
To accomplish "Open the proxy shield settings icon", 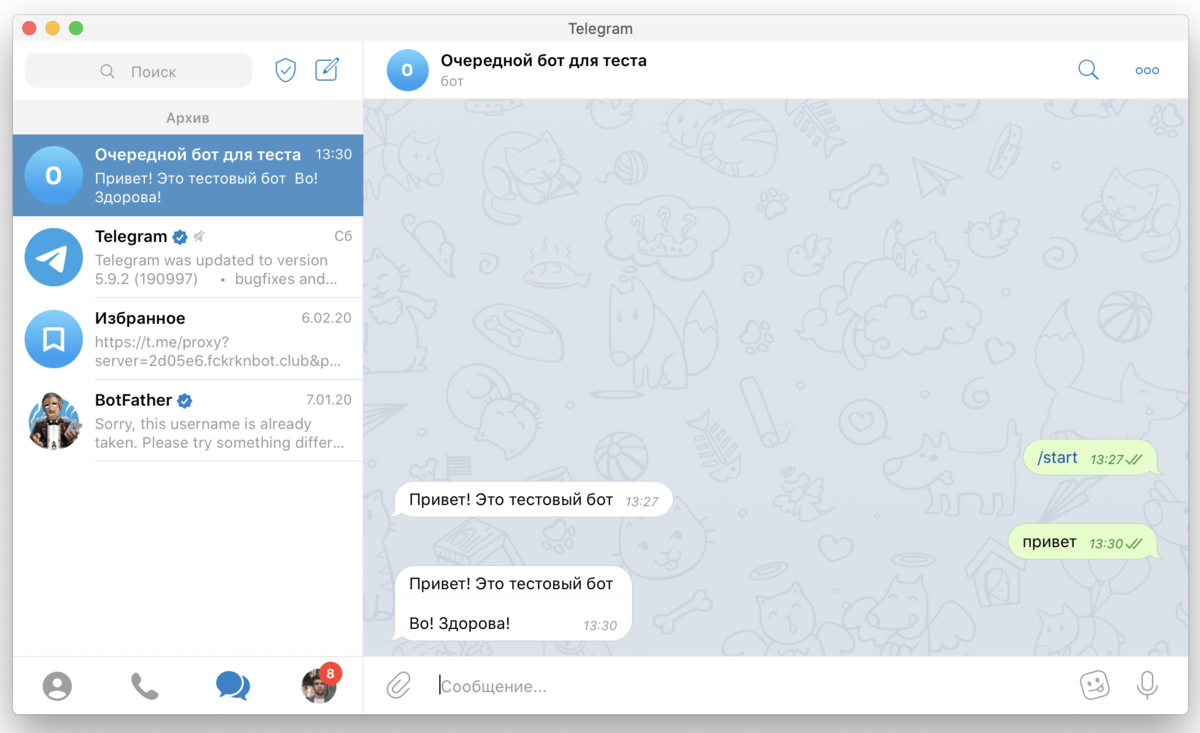I will tap(286, 70).
